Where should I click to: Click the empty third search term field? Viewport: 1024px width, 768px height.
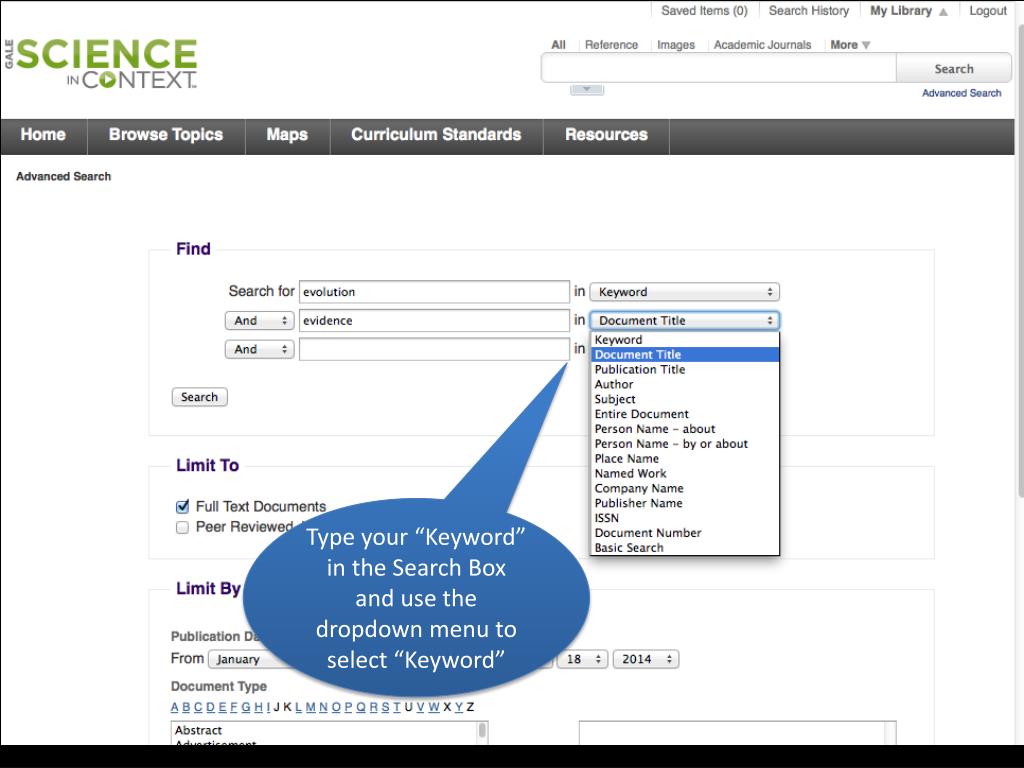tap(434, 349)
